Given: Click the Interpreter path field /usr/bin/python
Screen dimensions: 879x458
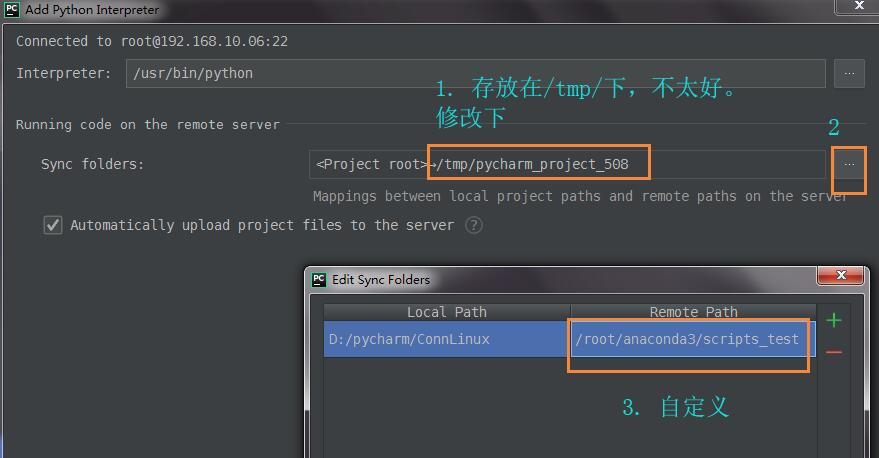Looking at the screenshot, I should 475,73.
